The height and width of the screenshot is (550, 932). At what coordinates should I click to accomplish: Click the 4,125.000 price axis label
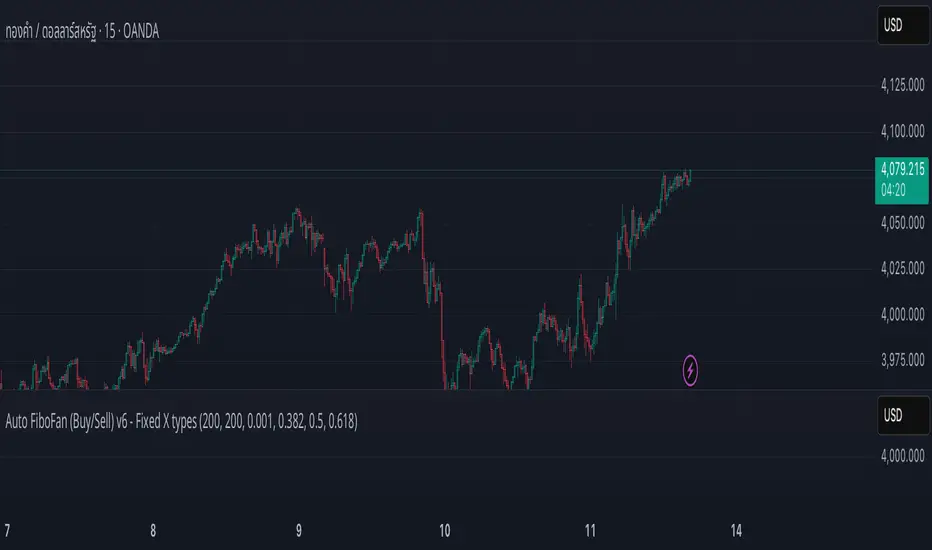coord(901,87)
